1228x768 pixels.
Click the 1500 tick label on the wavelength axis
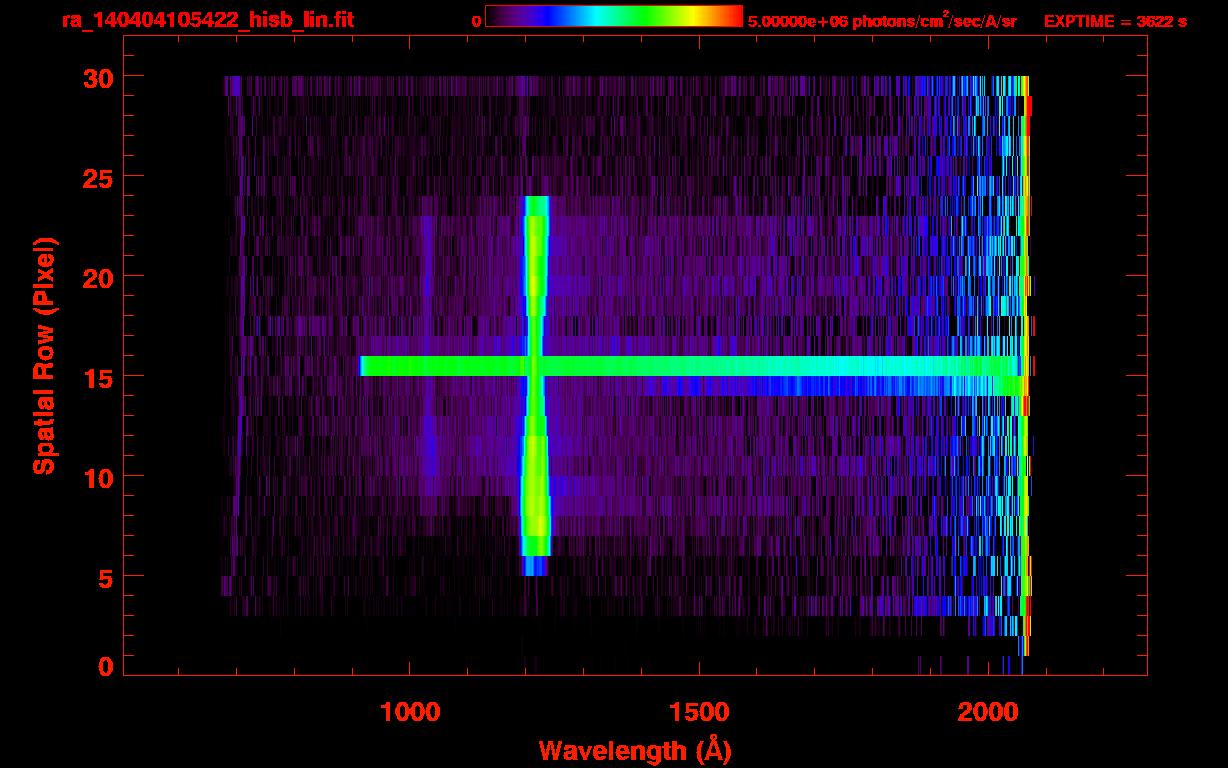click(698, 711)
